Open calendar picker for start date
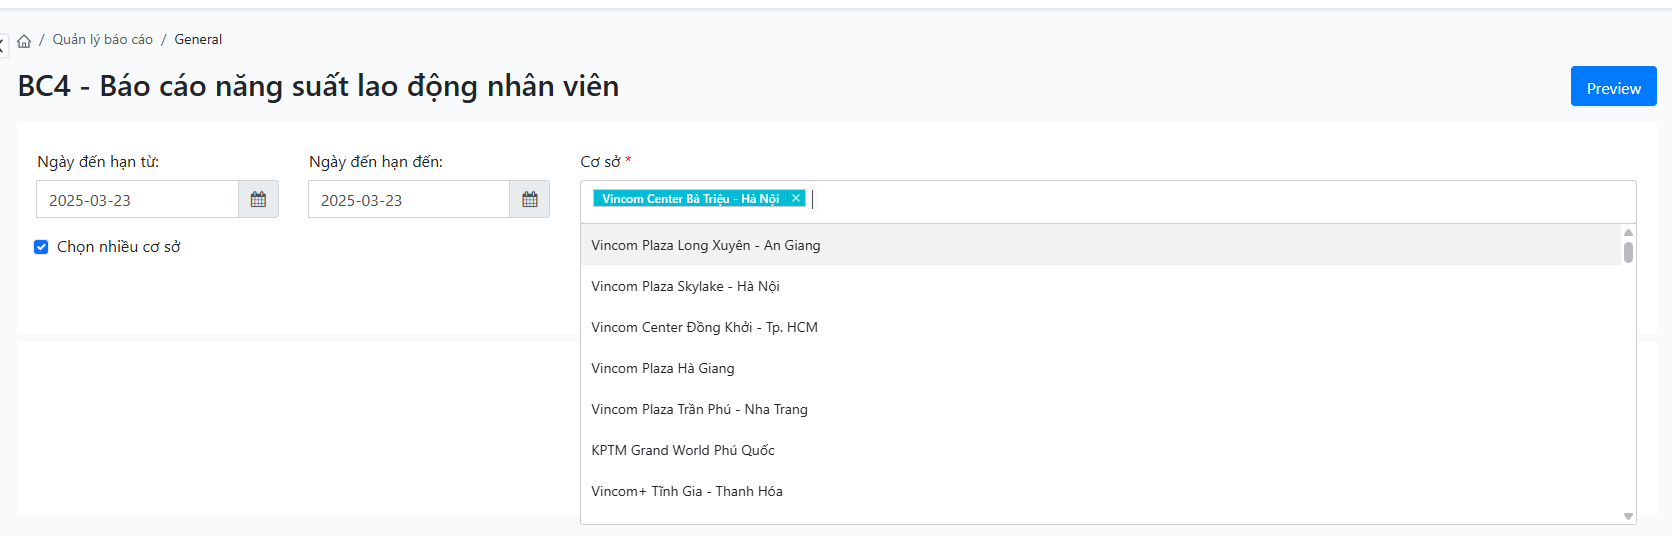The width and height of the screenshot is (1672, 536). point(258,200)
